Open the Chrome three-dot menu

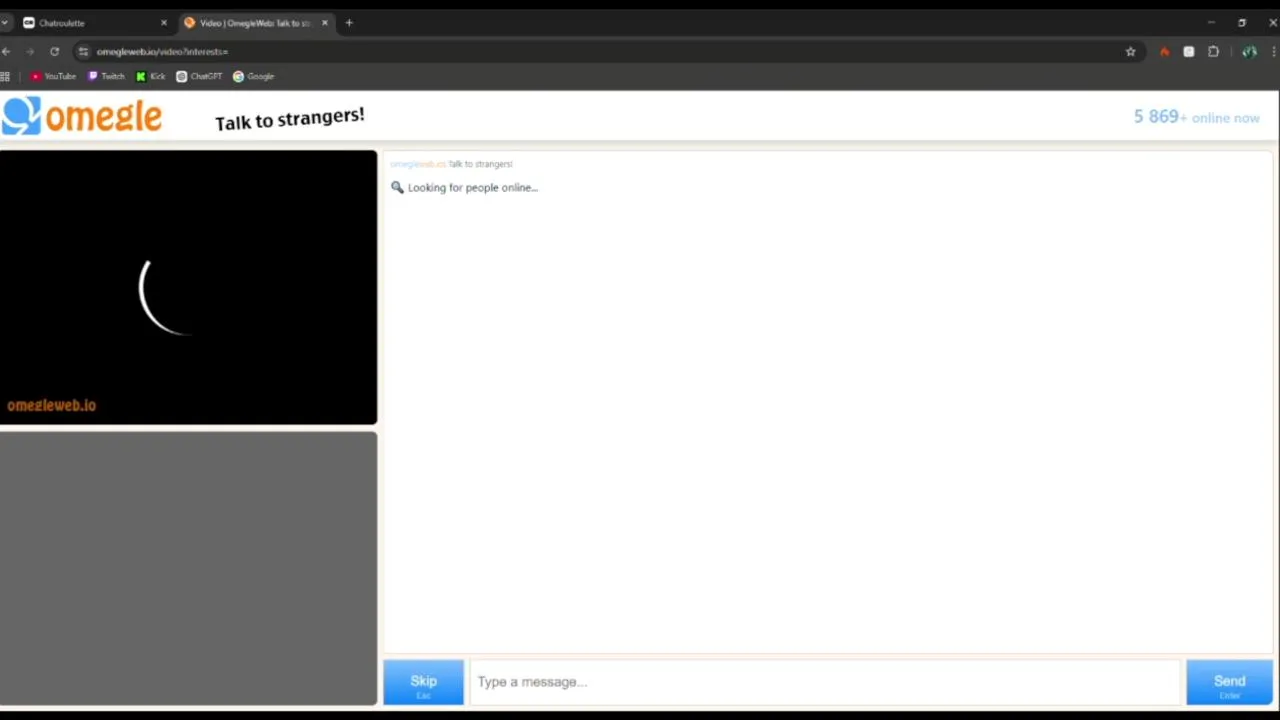(1275, 51)
